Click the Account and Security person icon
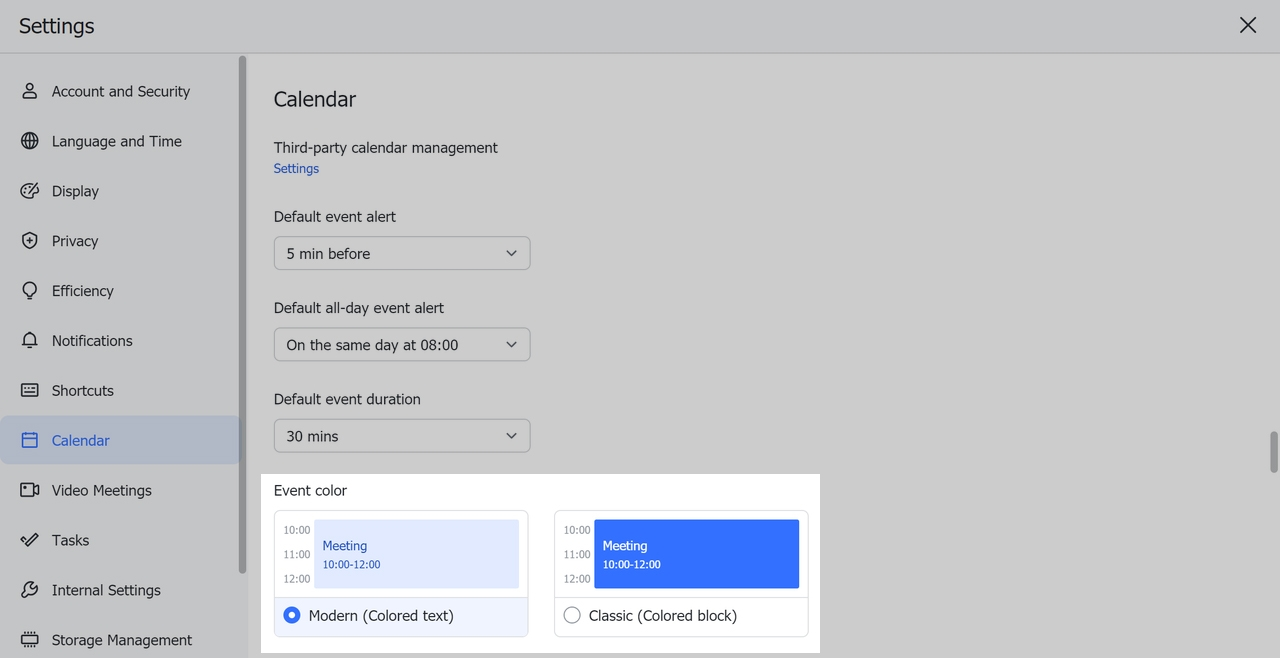 click(x=30, y=91)
